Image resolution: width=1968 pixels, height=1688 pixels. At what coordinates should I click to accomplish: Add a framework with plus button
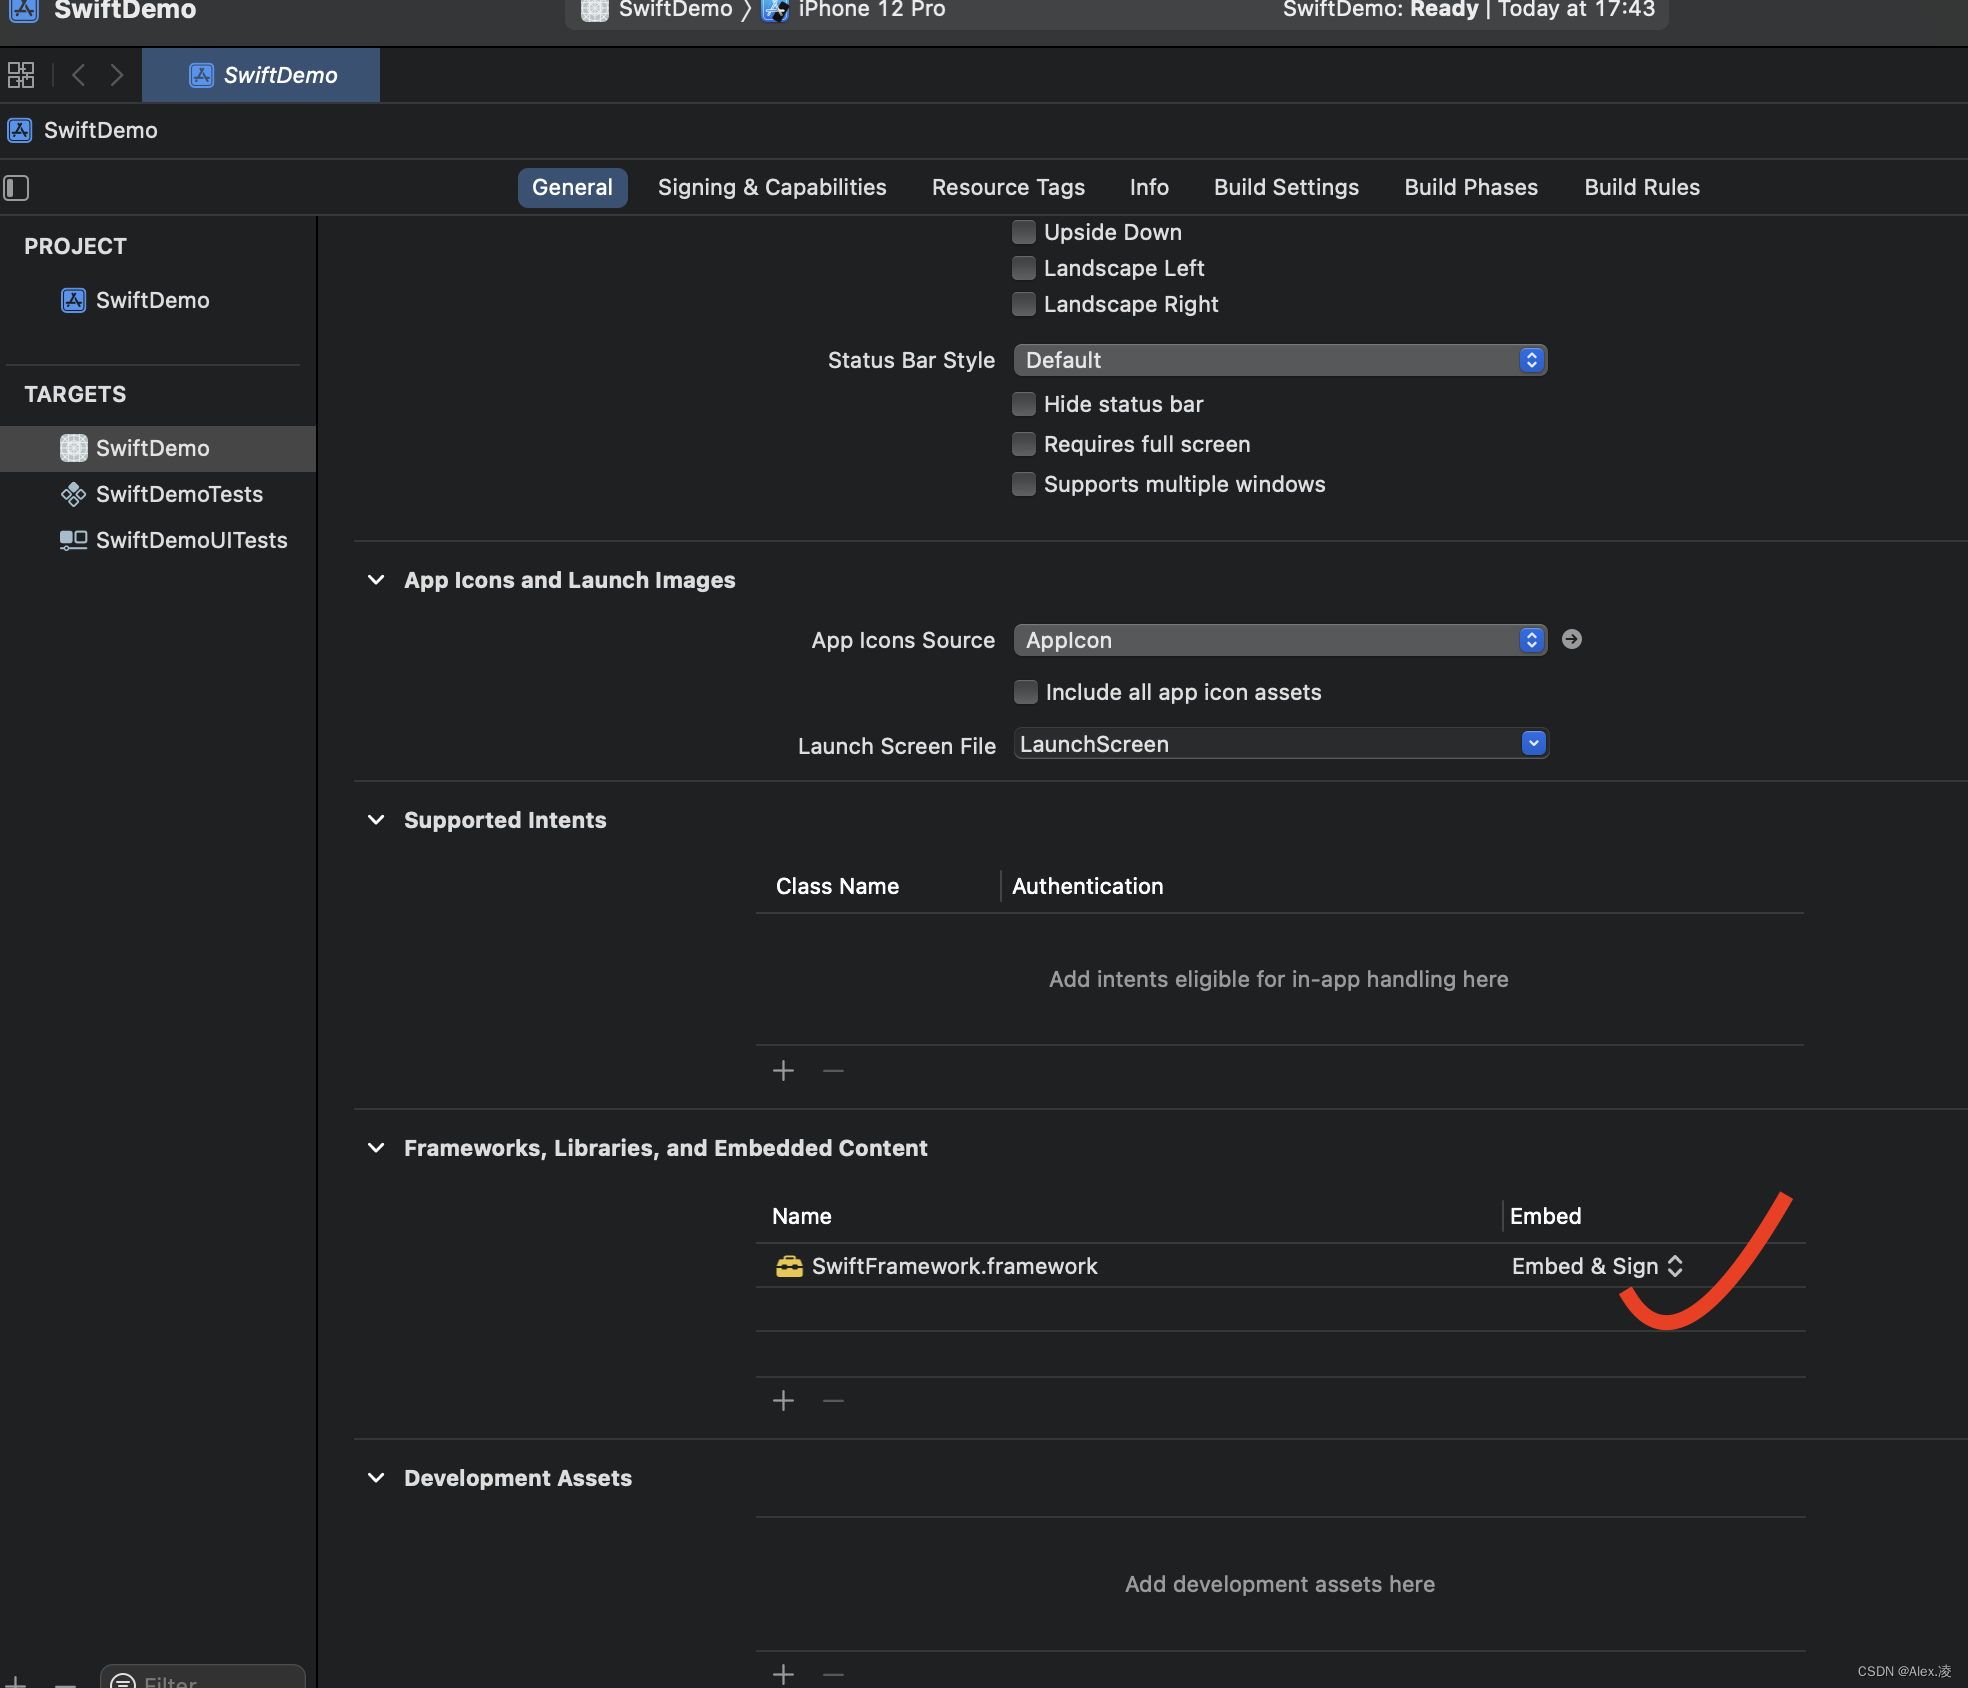tap(784, 1401)
